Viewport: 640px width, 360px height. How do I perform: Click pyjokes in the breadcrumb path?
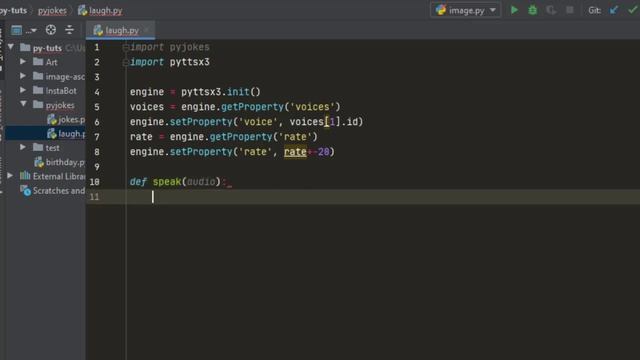coord(52,11)
